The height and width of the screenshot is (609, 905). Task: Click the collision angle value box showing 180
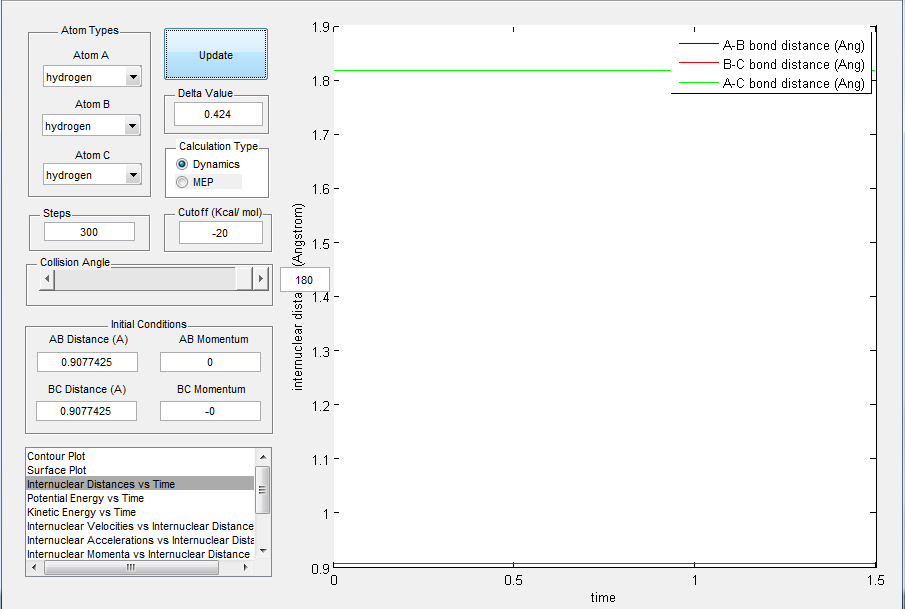(305, 280)
